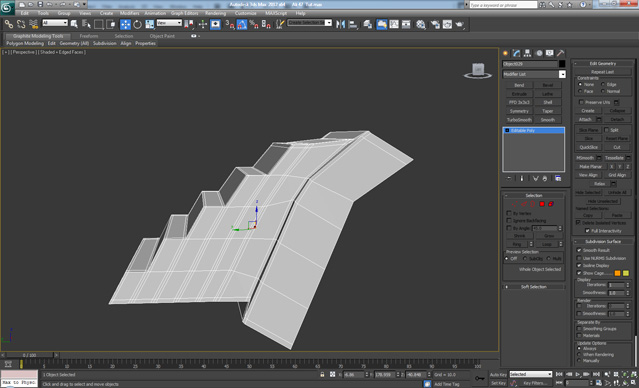Open the Rendering menu
This screenshot has height=388, width=639.
(x=215, y=13)
